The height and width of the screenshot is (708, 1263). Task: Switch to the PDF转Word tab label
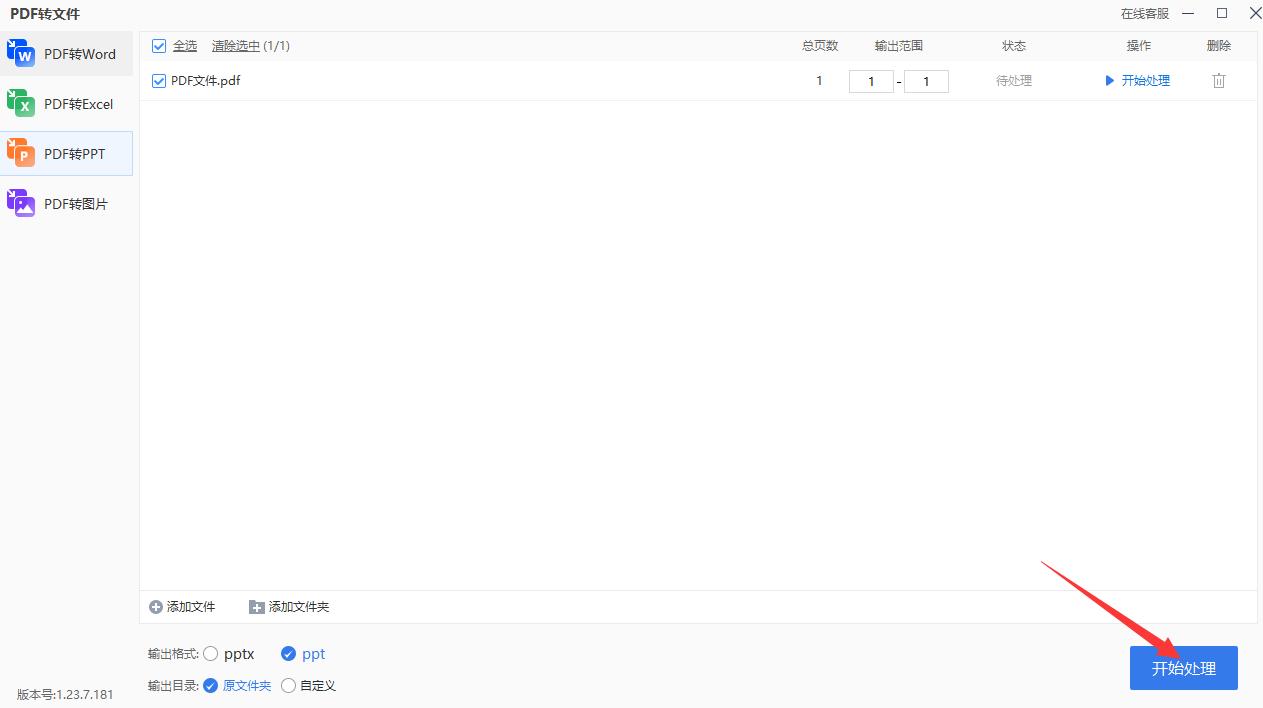pyautogui.click(x=80, y=54)
